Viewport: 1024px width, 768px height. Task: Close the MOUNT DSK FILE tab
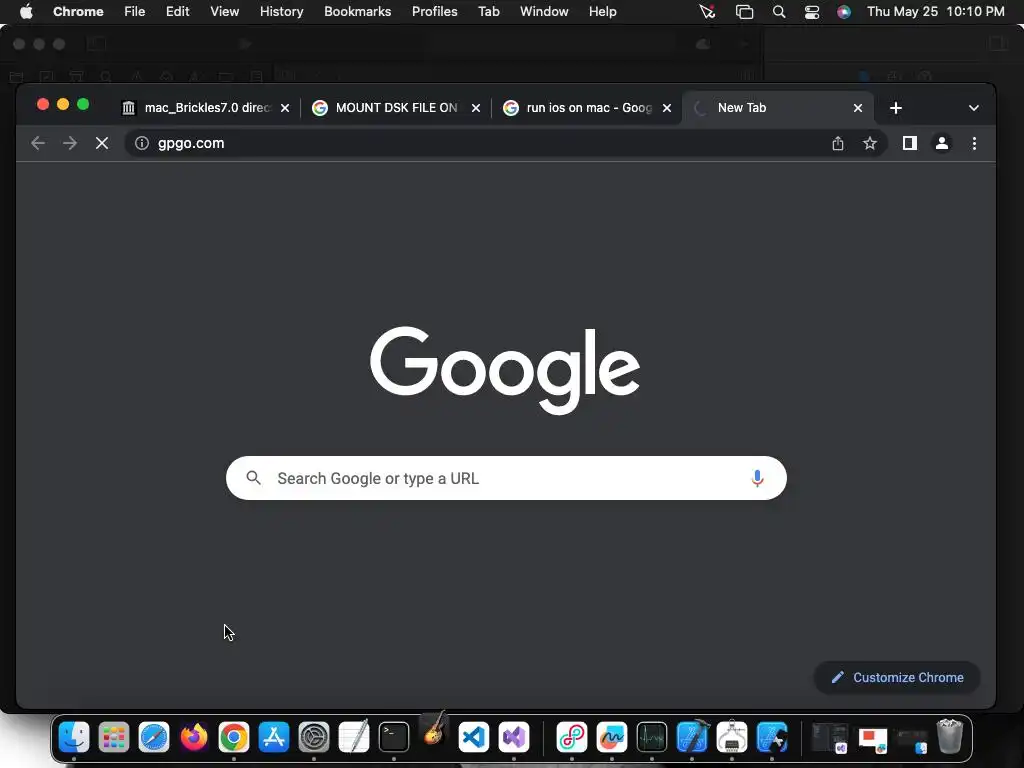(x=476, y=108)
